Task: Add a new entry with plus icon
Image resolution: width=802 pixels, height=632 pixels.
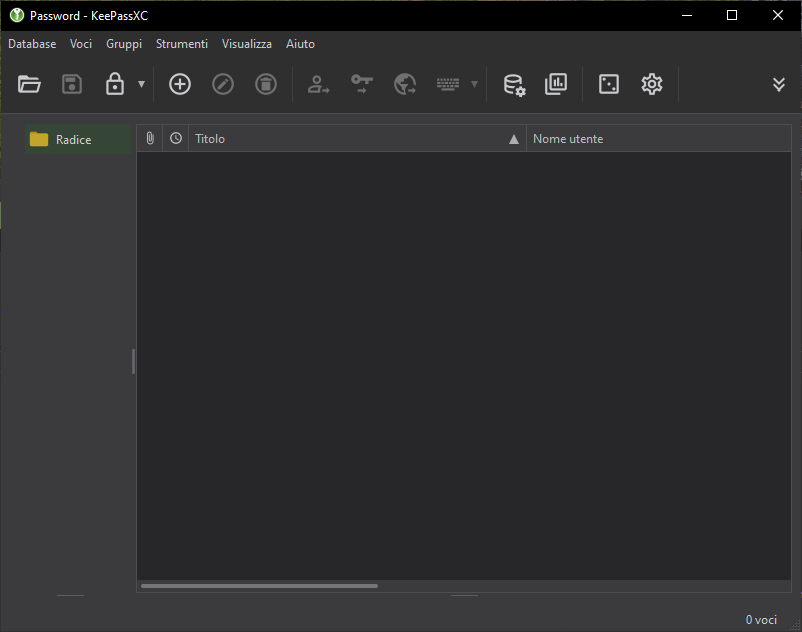Action: (x=179, y=85)
